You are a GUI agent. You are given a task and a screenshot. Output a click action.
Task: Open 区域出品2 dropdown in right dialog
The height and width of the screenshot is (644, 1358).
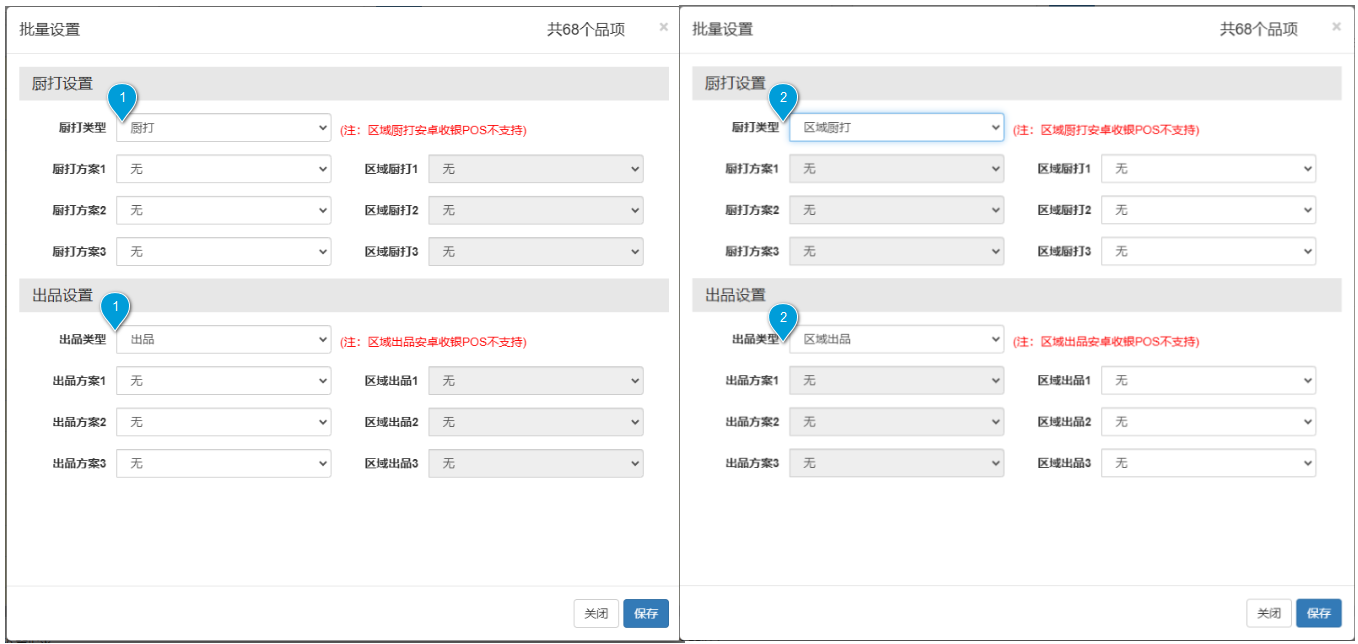pos(1209,422)
